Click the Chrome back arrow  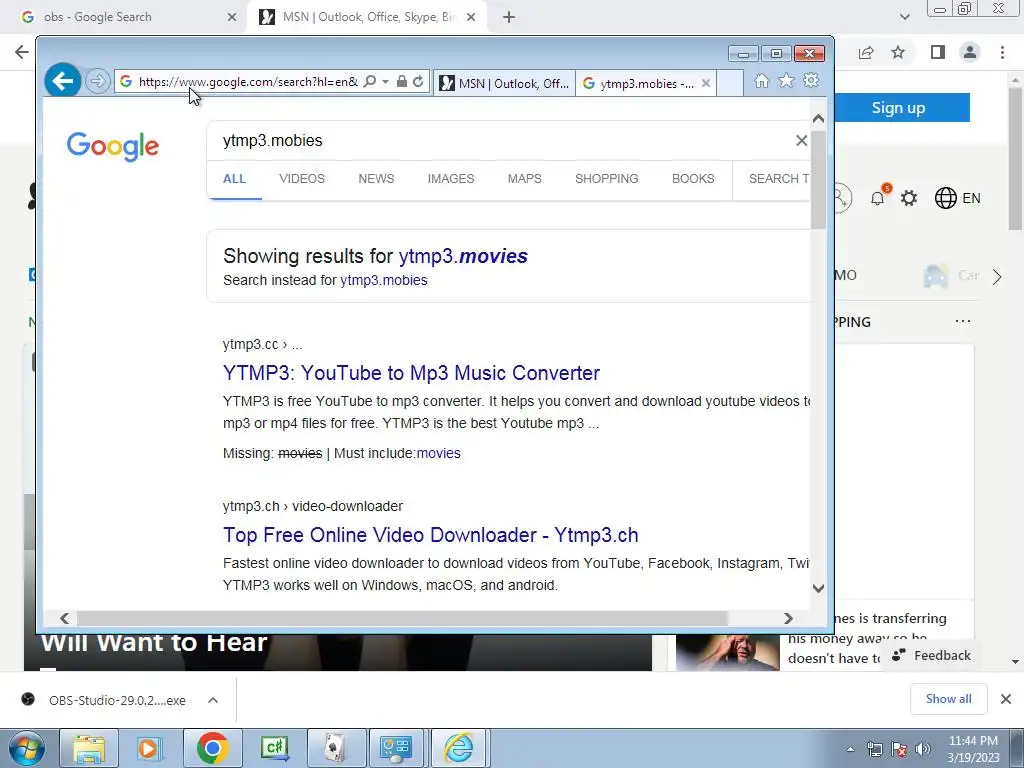[22, 52]
